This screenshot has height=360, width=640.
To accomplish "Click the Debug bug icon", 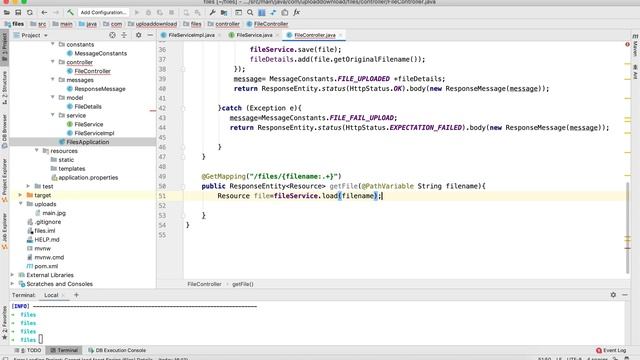I will point(148,13).
